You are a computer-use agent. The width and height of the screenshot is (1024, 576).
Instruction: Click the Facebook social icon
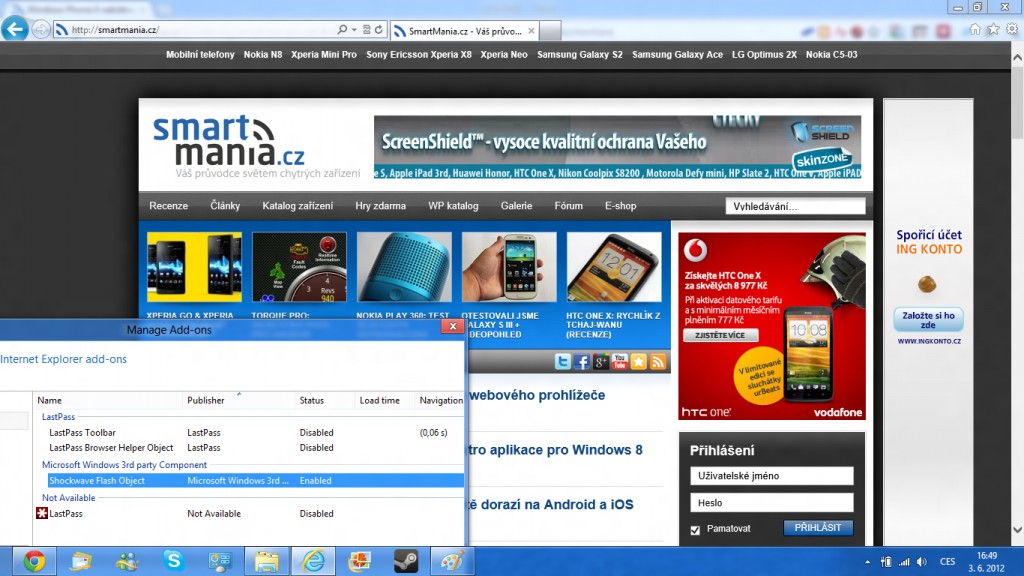click(581, 361)
